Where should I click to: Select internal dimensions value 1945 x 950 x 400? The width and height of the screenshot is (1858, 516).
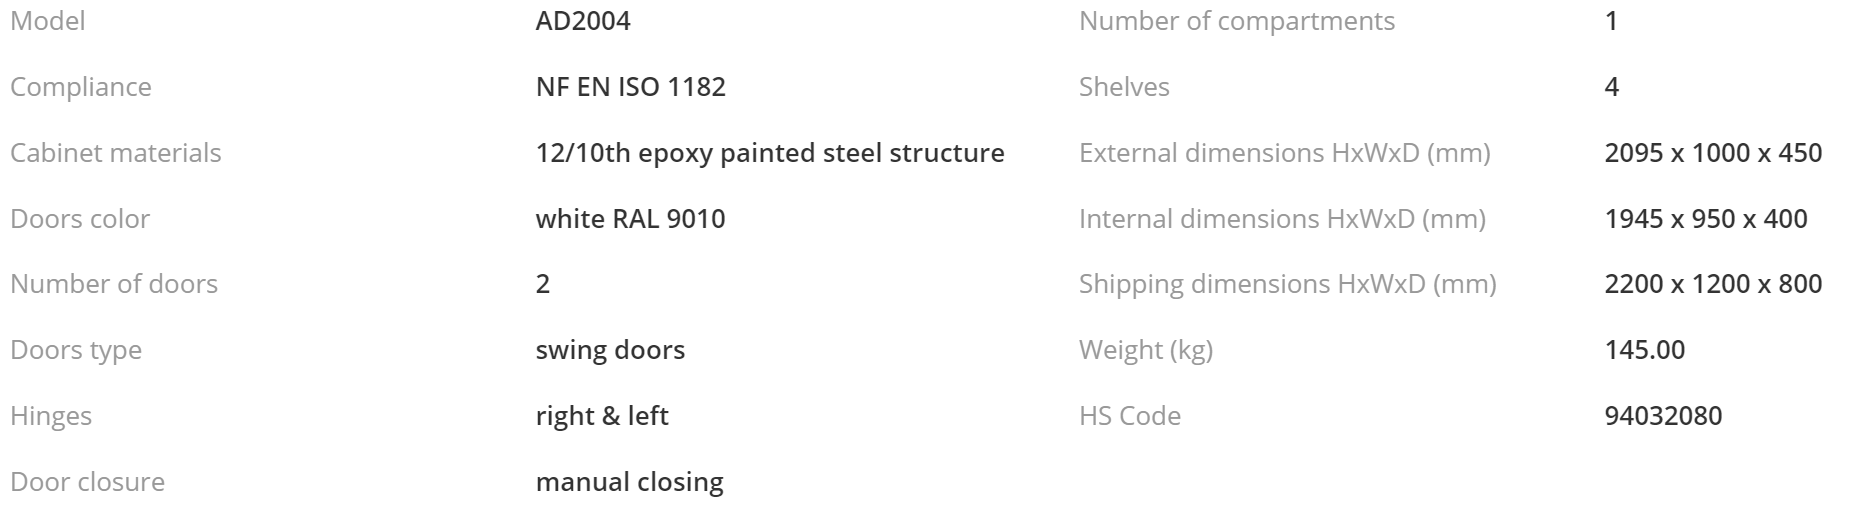1706,219
